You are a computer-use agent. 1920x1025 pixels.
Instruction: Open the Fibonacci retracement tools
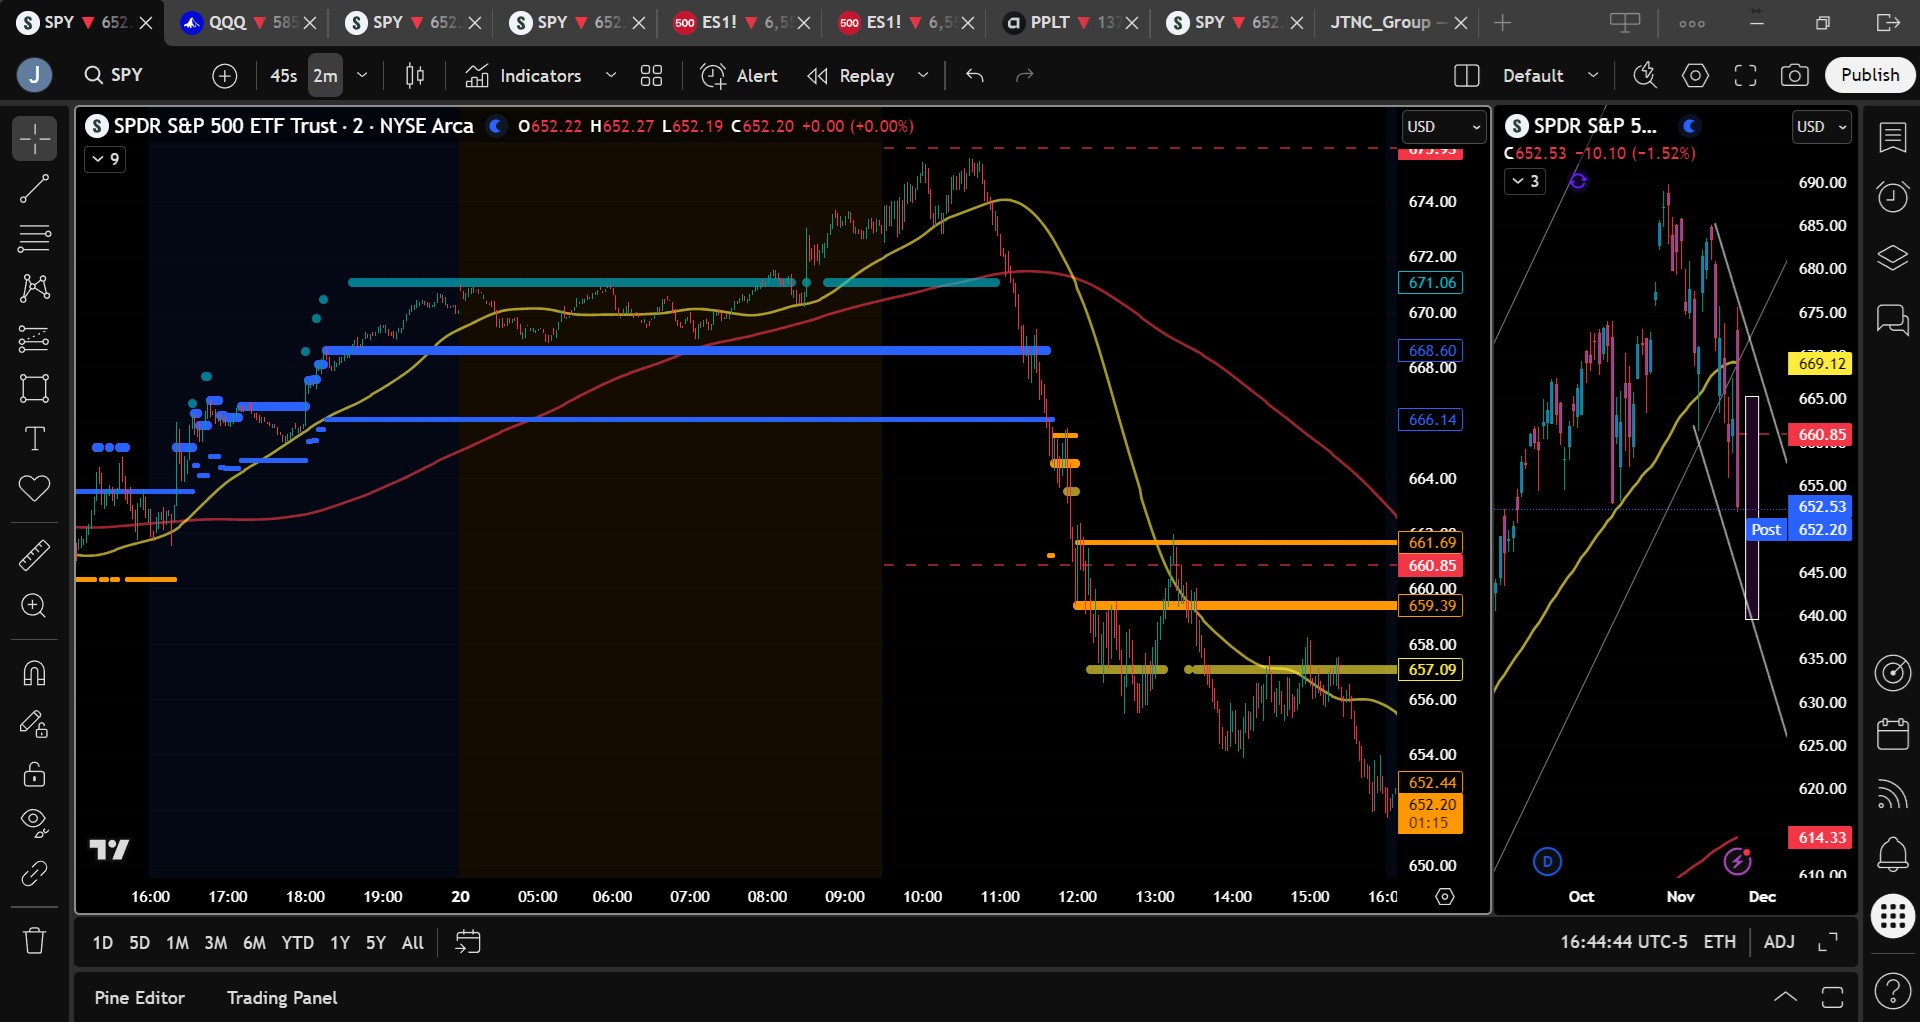click(x=34, y=238)
